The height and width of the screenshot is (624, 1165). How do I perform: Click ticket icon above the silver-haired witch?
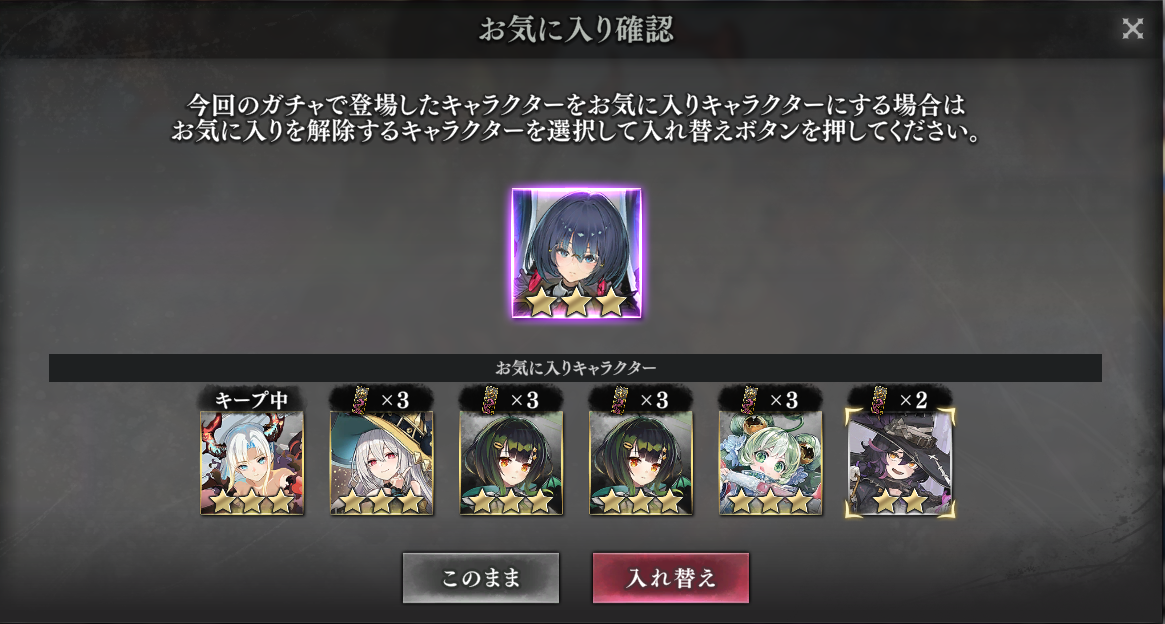click(x=360, y=398)
